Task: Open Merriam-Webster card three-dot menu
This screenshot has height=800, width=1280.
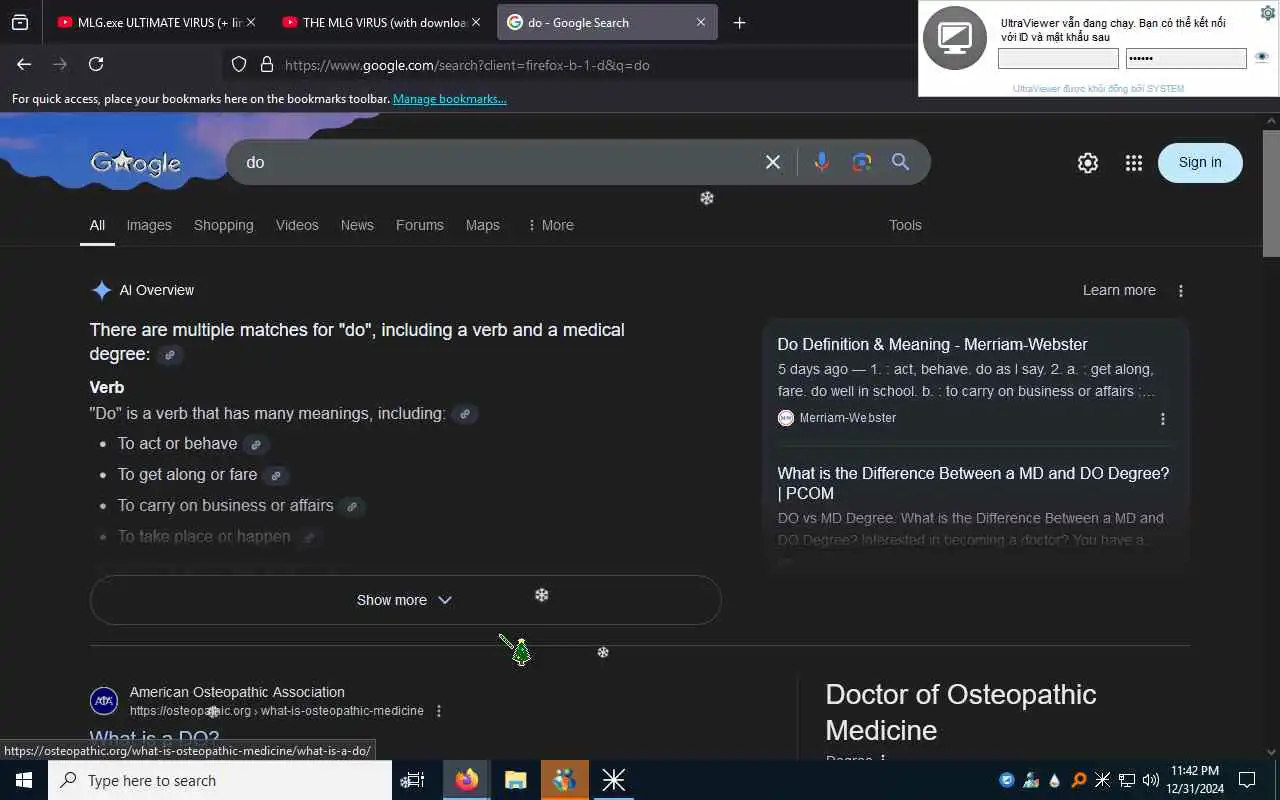Action: (x=1162, y=419)
